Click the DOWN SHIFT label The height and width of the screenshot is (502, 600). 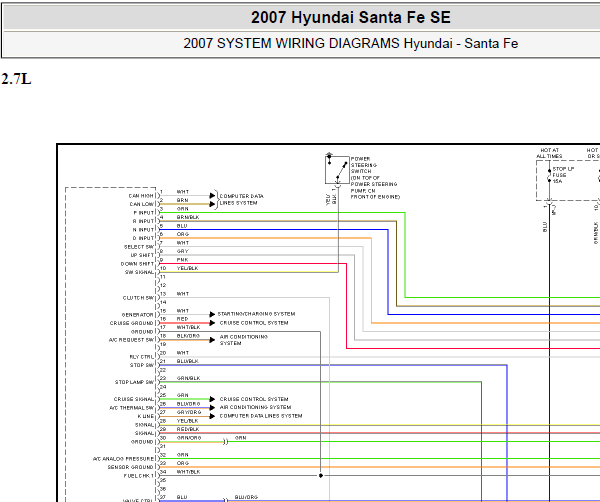[137, 264]
